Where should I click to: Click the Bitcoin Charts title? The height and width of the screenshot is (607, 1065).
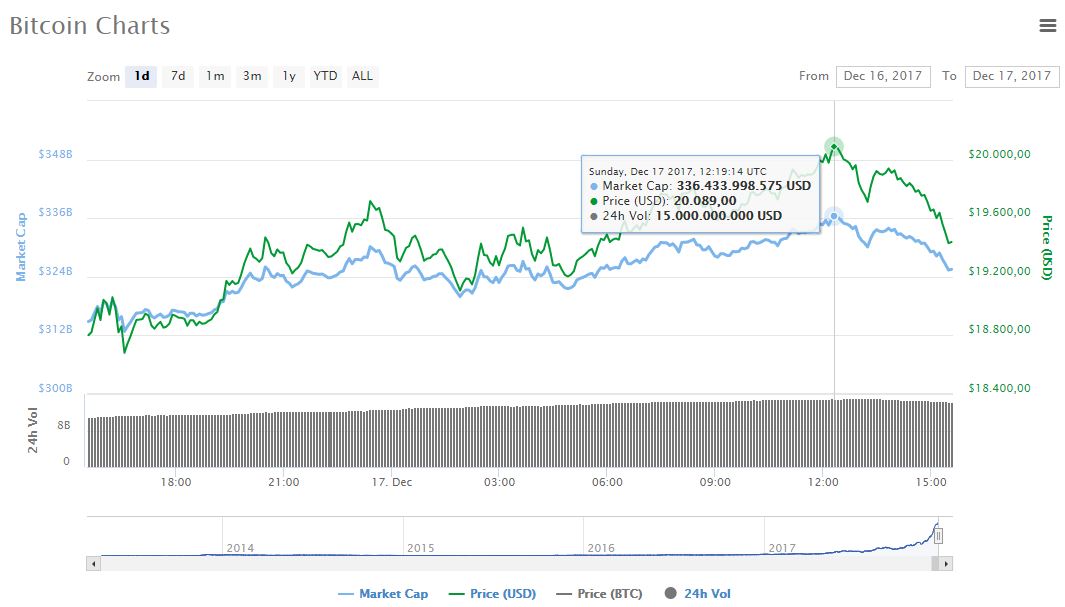coord(90,26)
